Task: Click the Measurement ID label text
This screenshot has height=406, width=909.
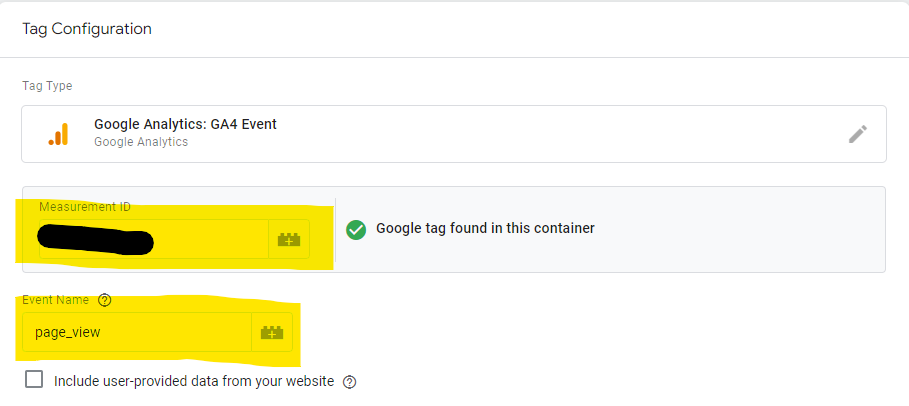Action: (85, 207)
